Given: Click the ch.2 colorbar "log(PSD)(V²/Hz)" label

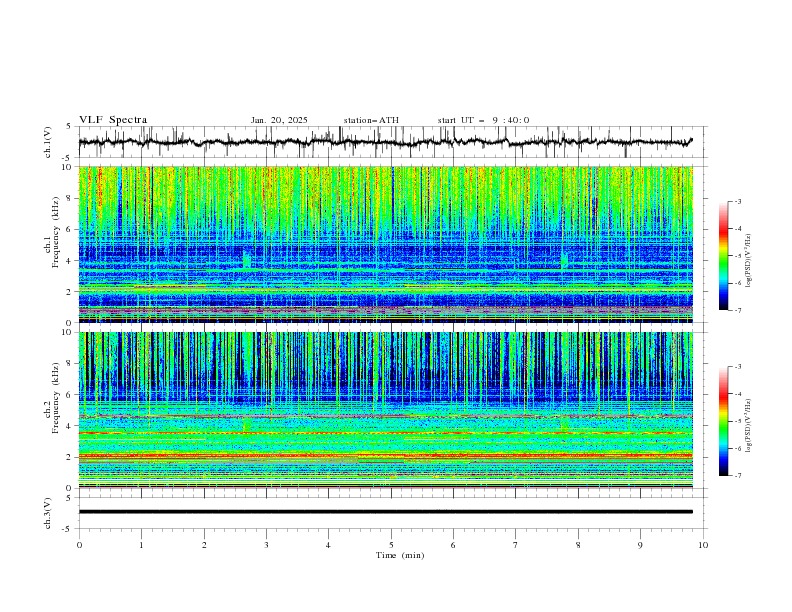Looking at the screenshot, I should coord(748,425).
